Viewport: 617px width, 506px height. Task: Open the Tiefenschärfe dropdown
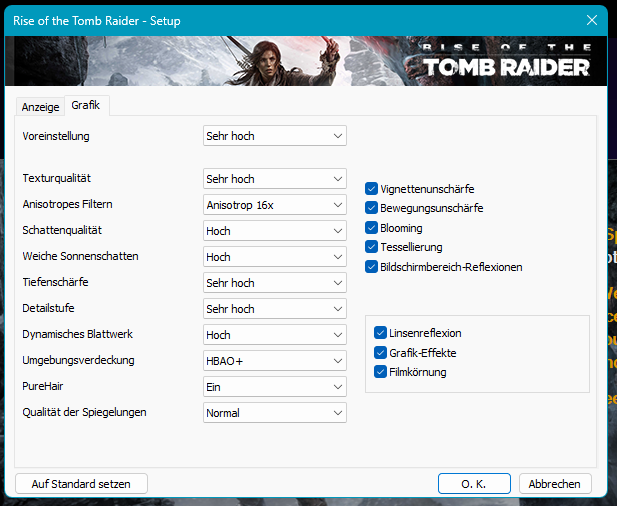[x=275, y=283]
